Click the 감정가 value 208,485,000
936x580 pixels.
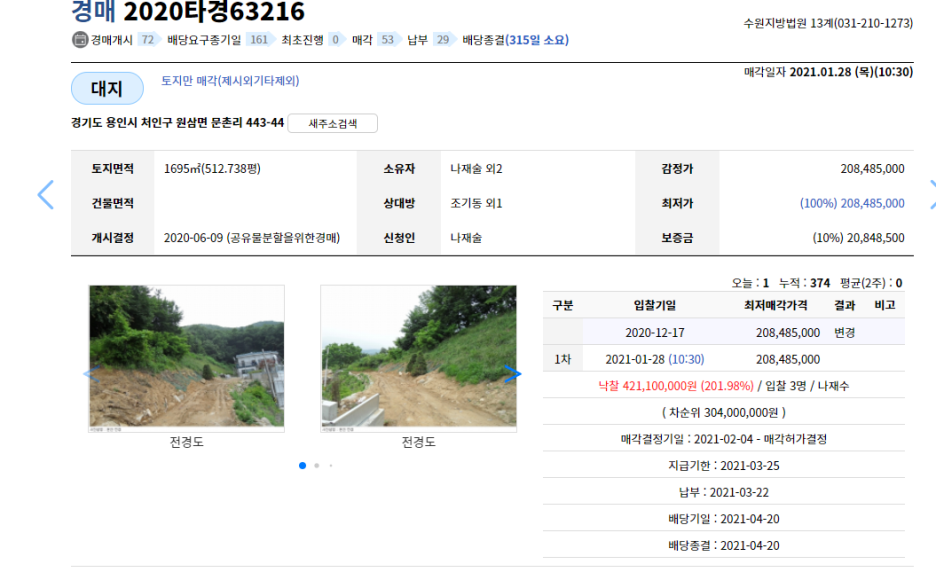[x=872, y=169]
